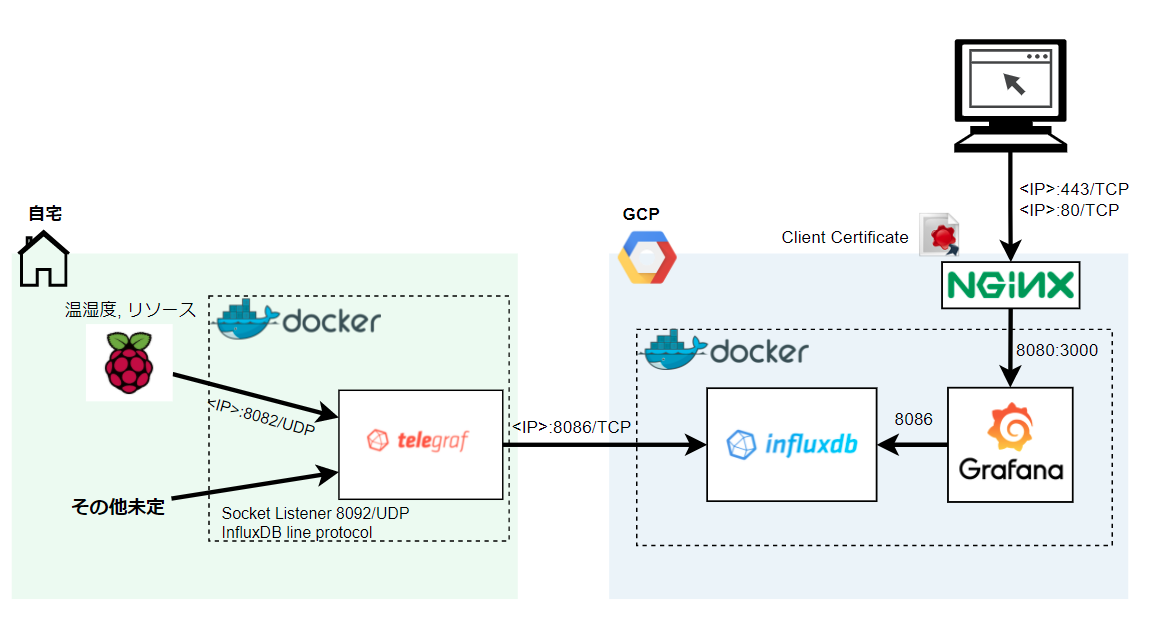The width and height of the screenshot is (1156, 633).
Task: Click the Google Cloud Platform hexagon logo
Action: pos(646,257)
